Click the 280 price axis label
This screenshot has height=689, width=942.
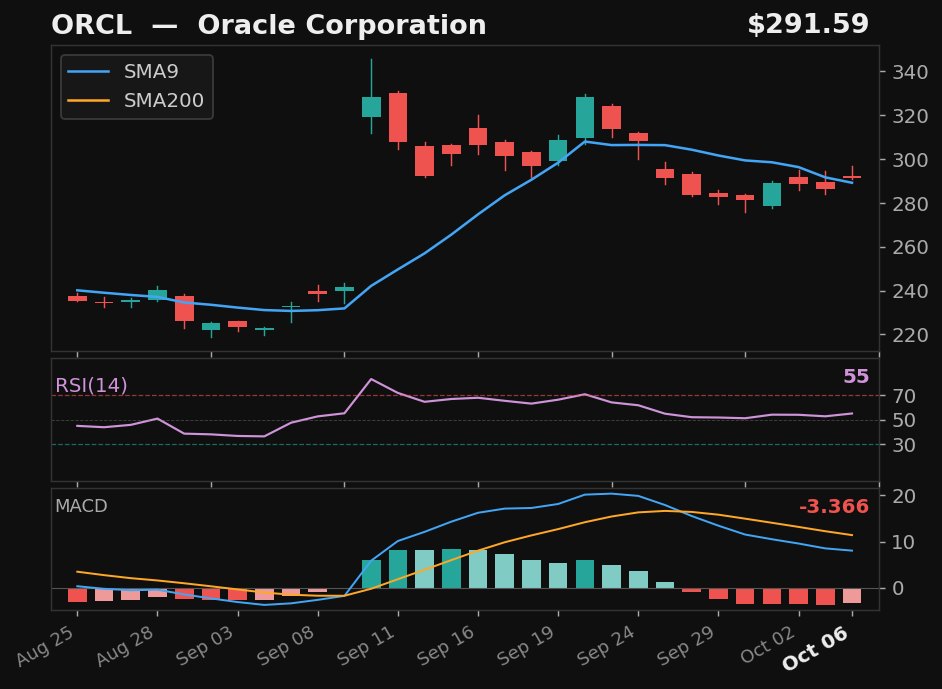910,204
